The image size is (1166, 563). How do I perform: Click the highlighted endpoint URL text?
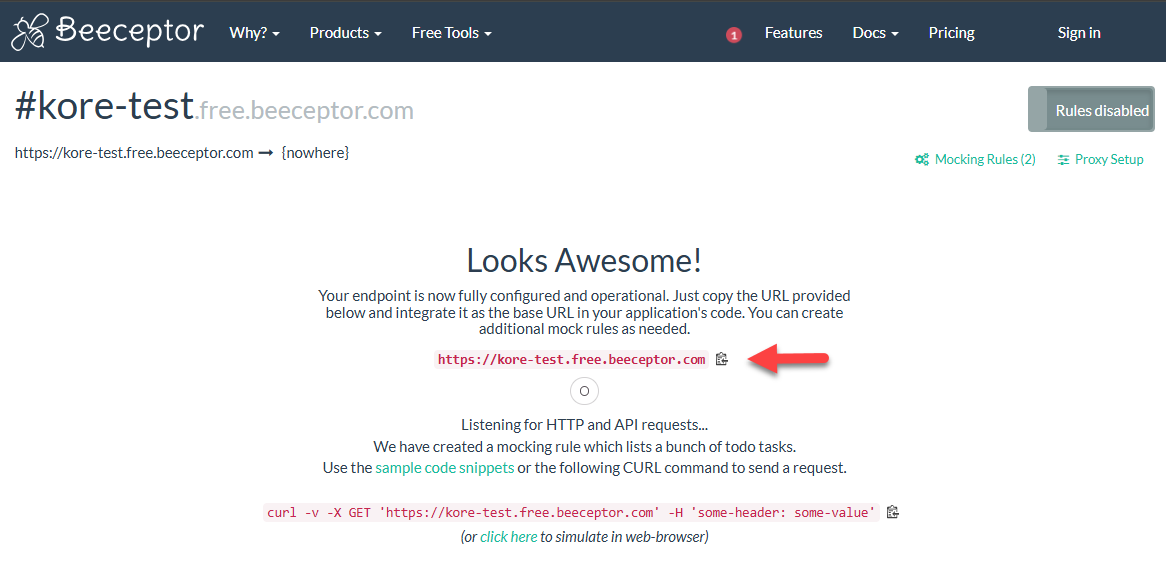(x=571, y=359)
